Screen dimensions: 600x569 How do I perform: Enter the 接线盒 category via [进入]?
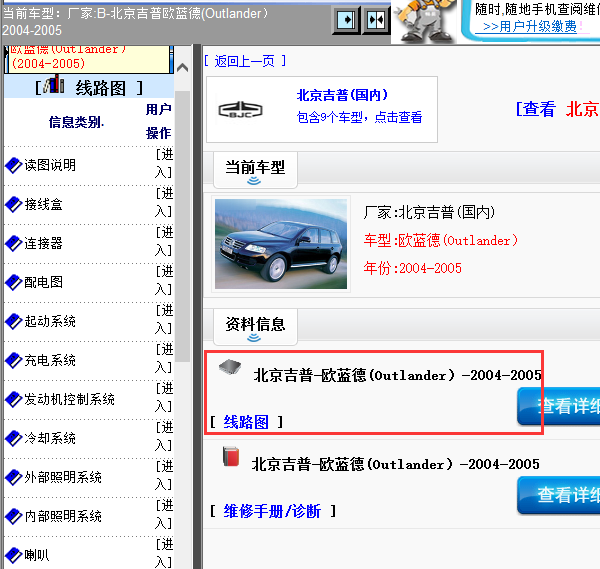pyautogui.click(x=164, y=203)
